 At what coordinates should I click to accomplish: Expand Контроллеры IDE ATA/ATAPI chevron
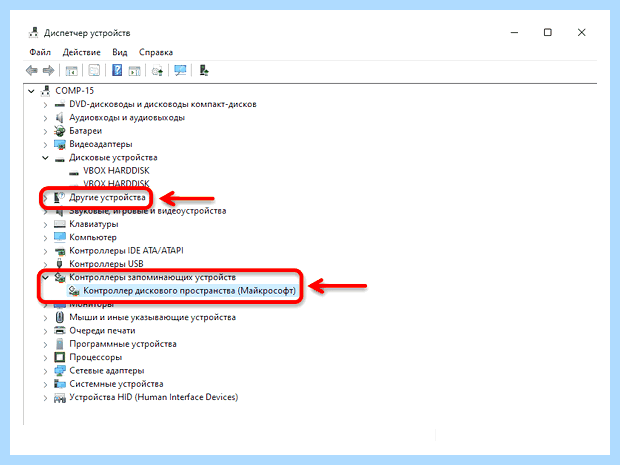tap(45, 251)
